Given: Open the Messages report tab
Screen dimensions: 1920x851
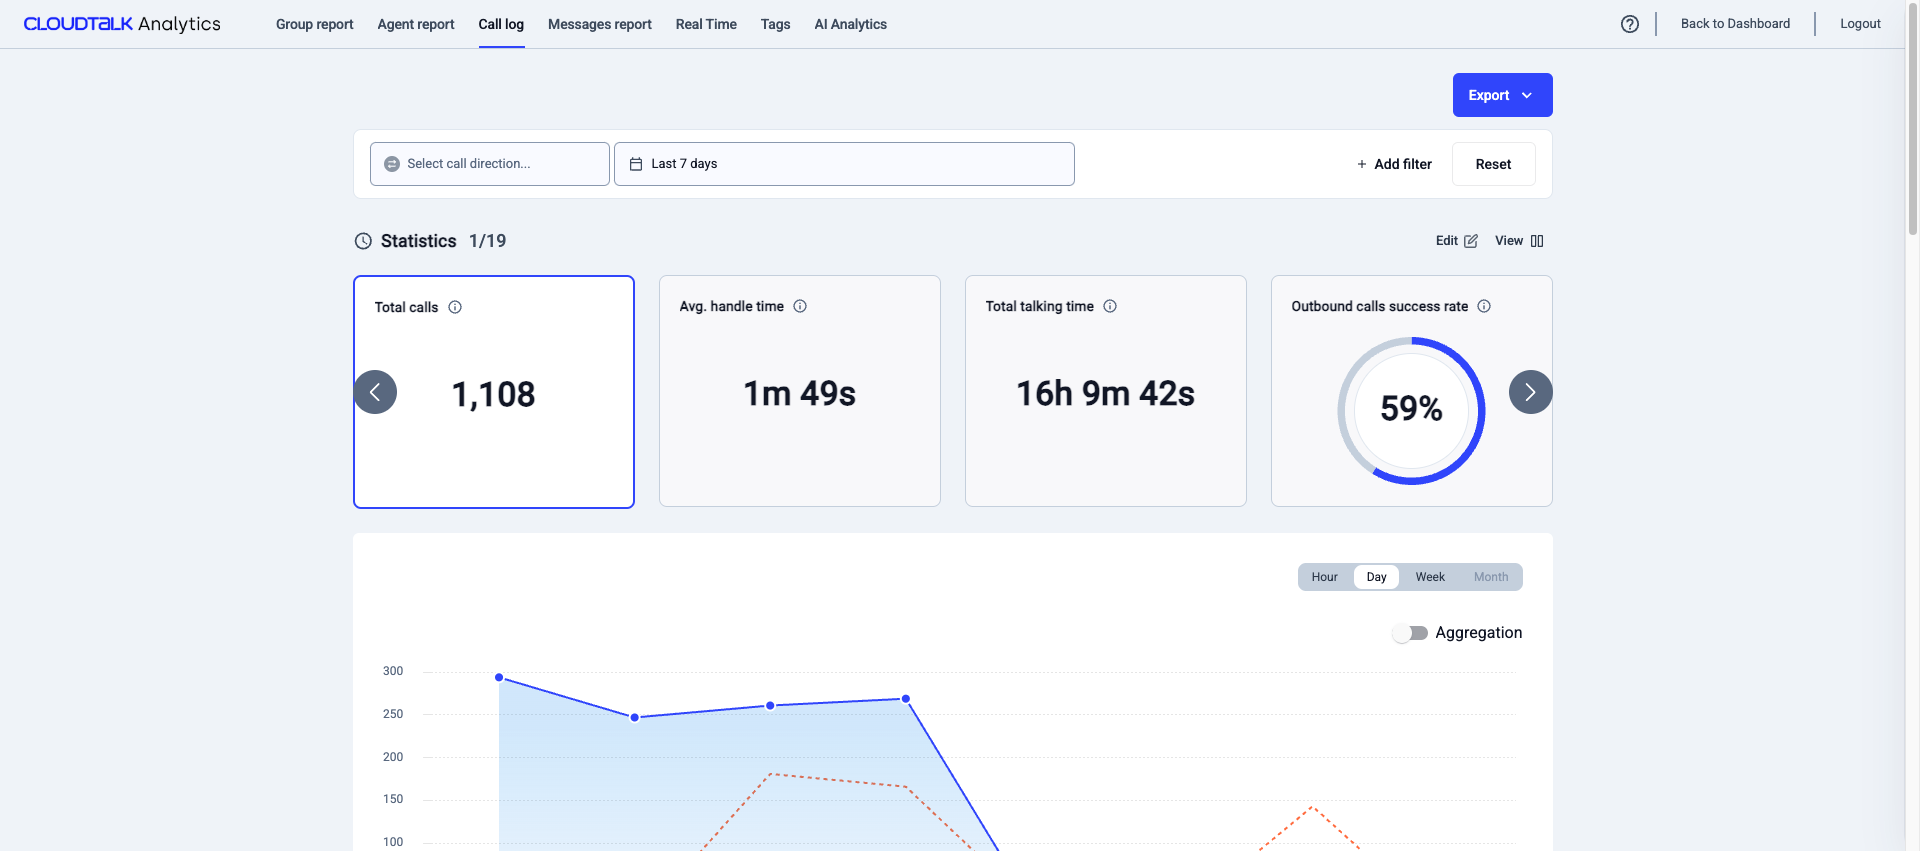Looking at the screenshot, I should (600, 24).
